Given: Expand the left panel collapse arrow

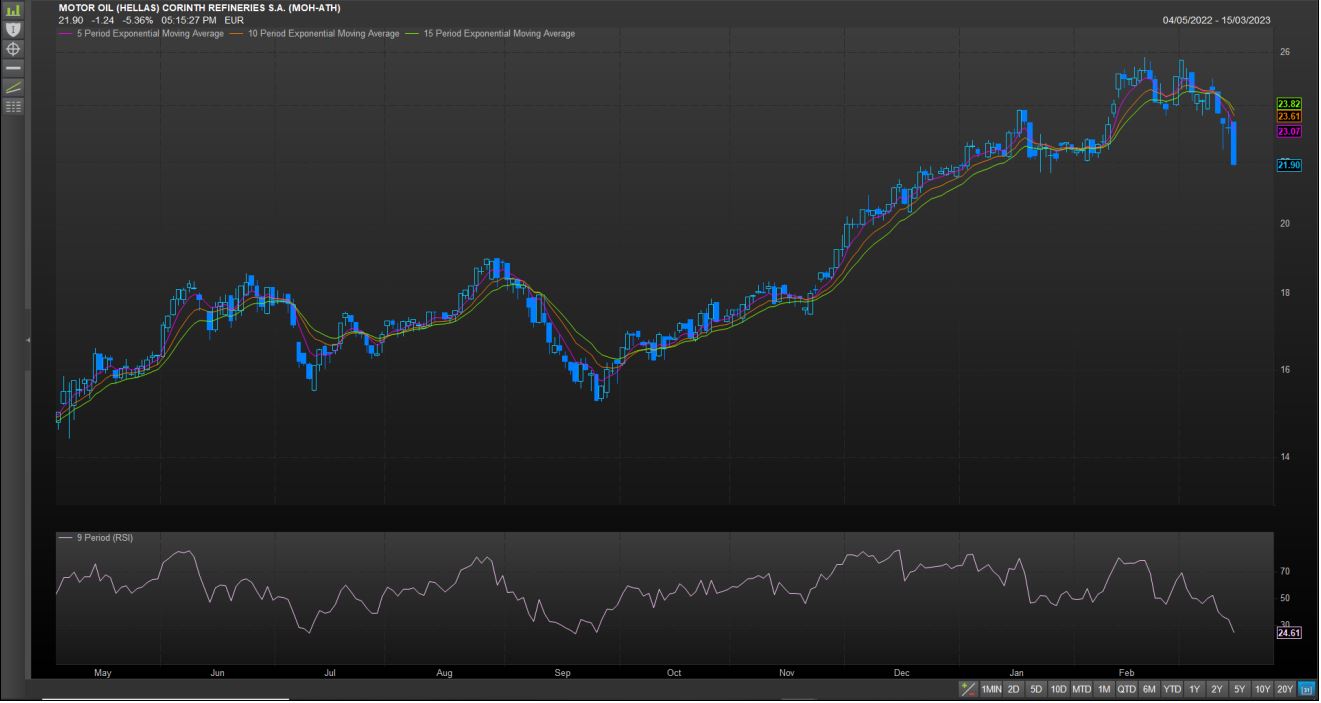Looking at the screenshot, I should coord(28,341).
